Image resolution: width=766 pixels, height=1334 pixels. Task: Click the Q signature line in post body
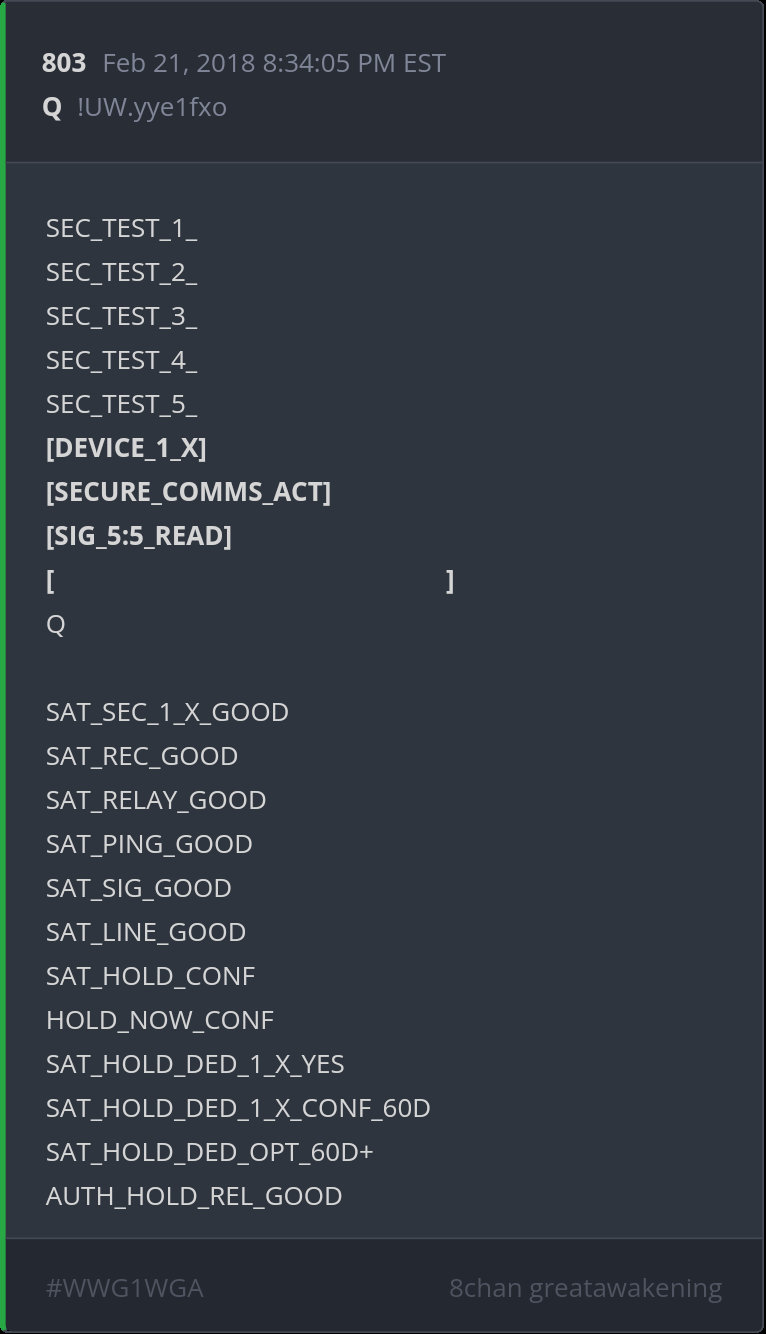click(x=55, y=625)
